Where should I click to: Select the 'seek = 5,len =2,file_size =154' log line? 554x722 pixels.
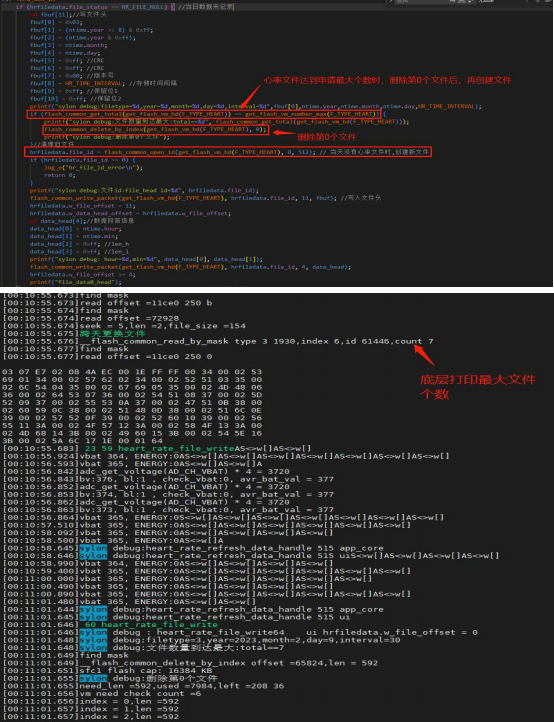click(124, 326)
